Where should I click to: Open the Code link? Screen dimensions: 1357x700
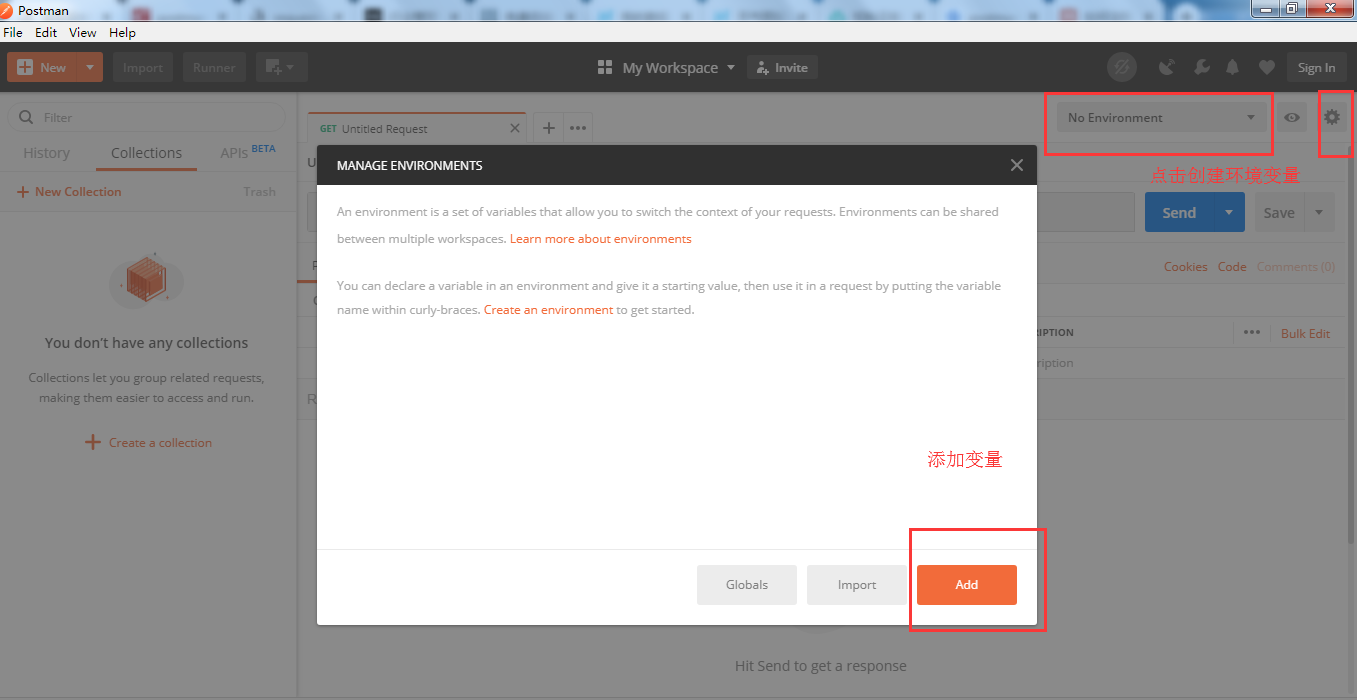pos(1232,267)
